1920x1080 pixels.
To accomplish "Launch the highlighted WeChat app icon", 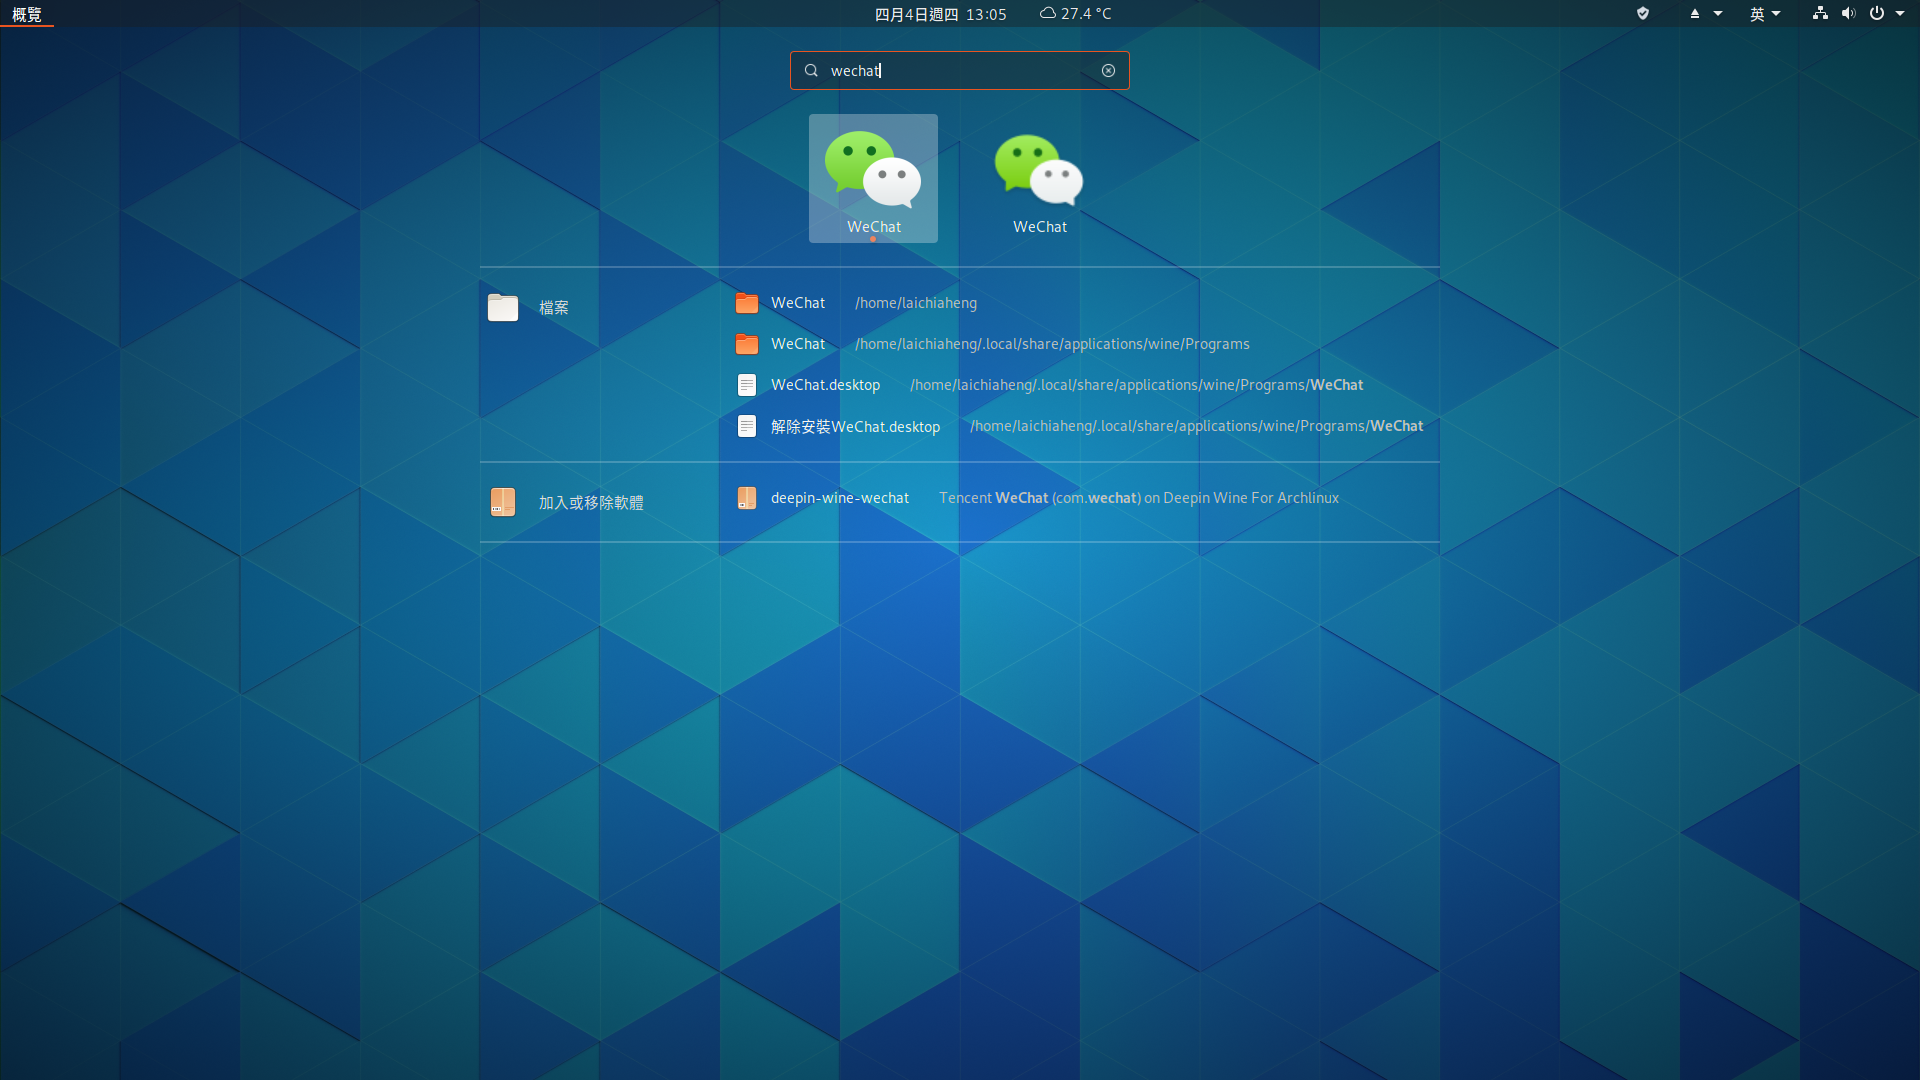I will point(873,178).
